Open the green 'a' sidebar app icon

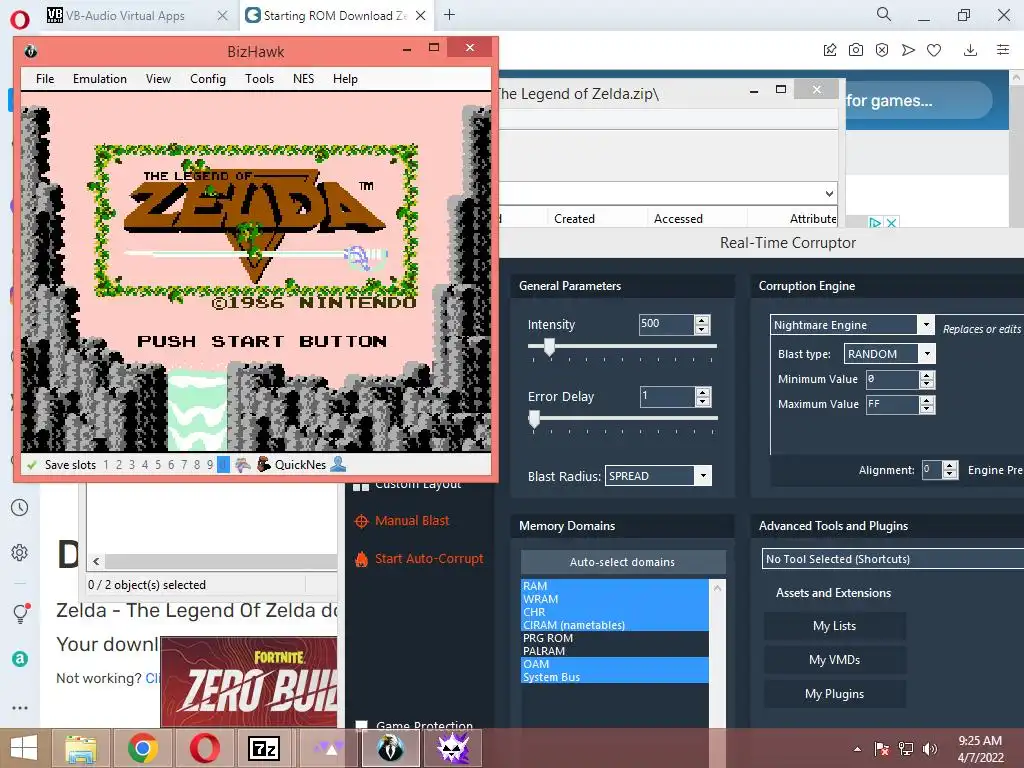click(20, 659)
